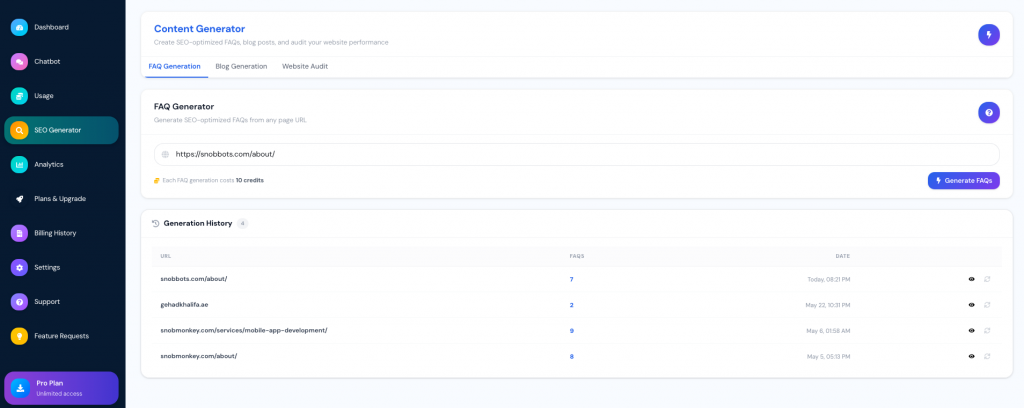Open Feature Requests in the sidebar
Viewport: 1024px width, 408px height.
tap(61, 336)
